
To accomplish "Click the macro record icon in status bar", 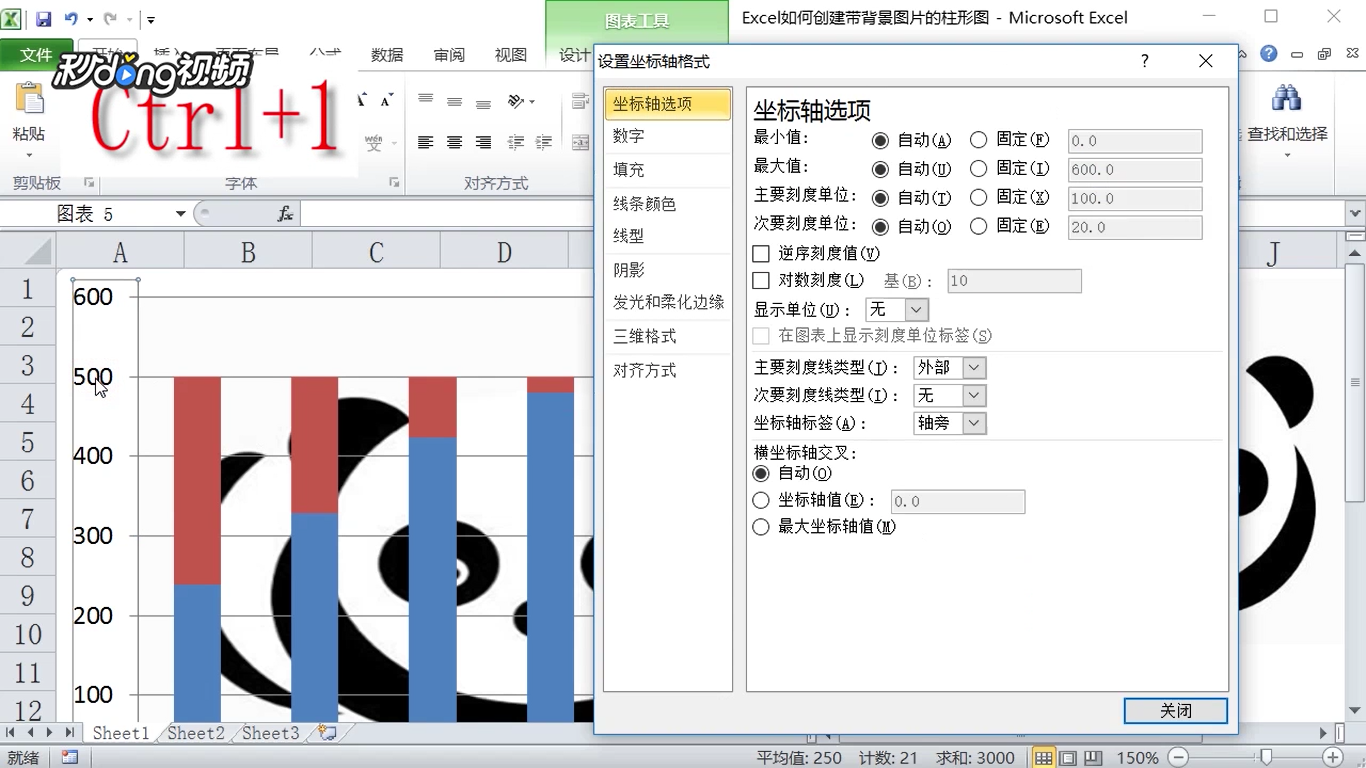I will point(70,758).
